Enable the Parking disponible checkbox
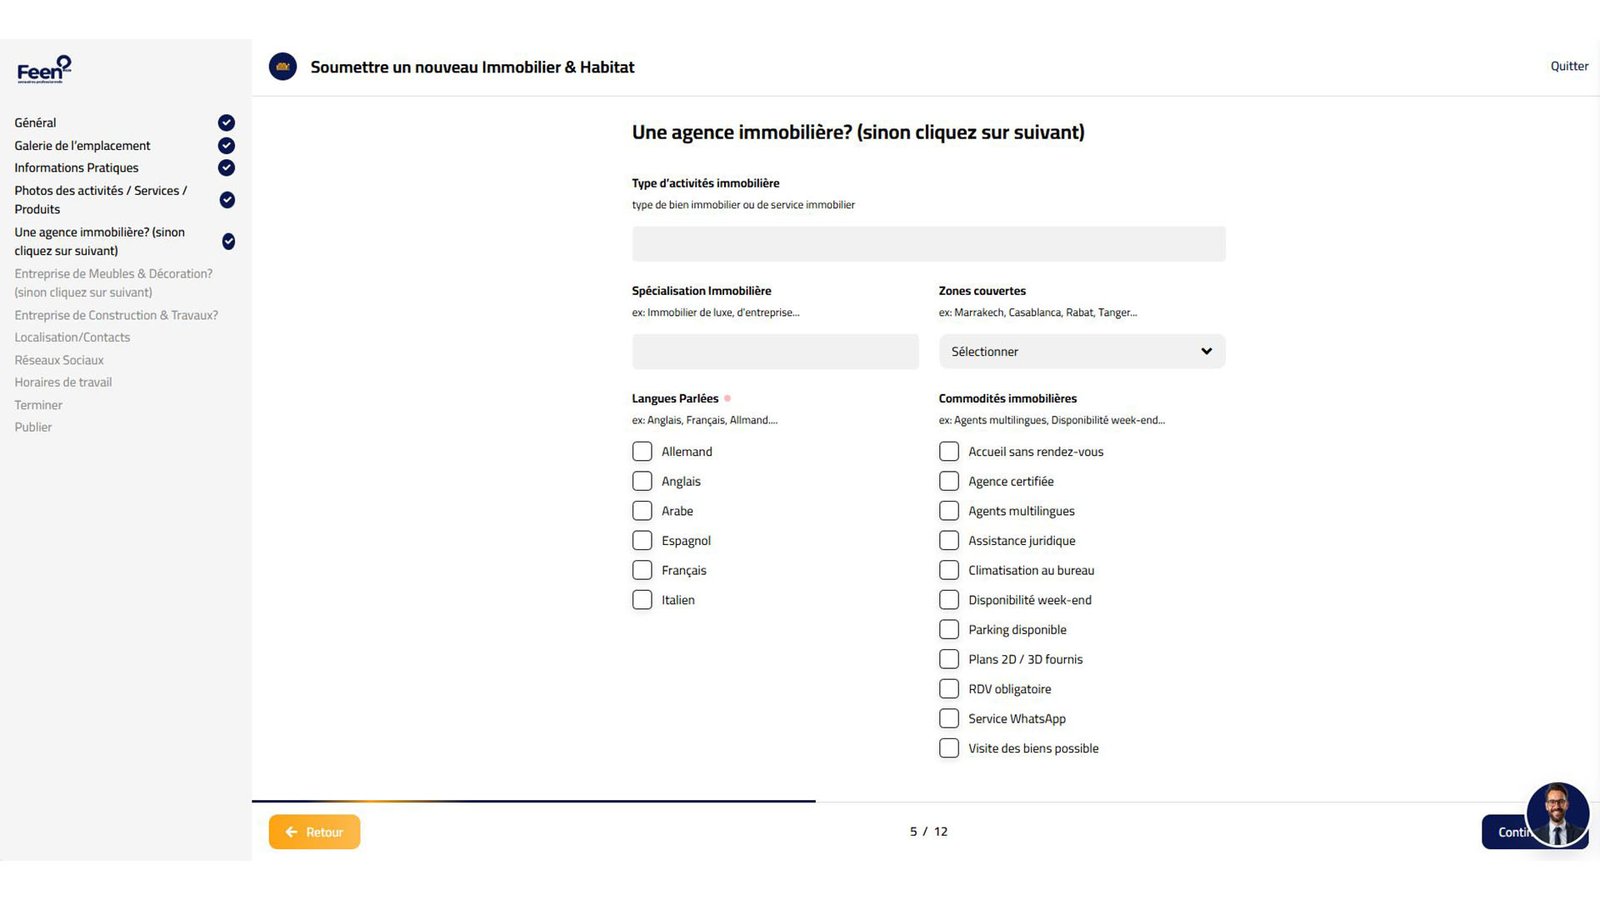Viewport: 1600px width, 900px height. click(949, 630)
